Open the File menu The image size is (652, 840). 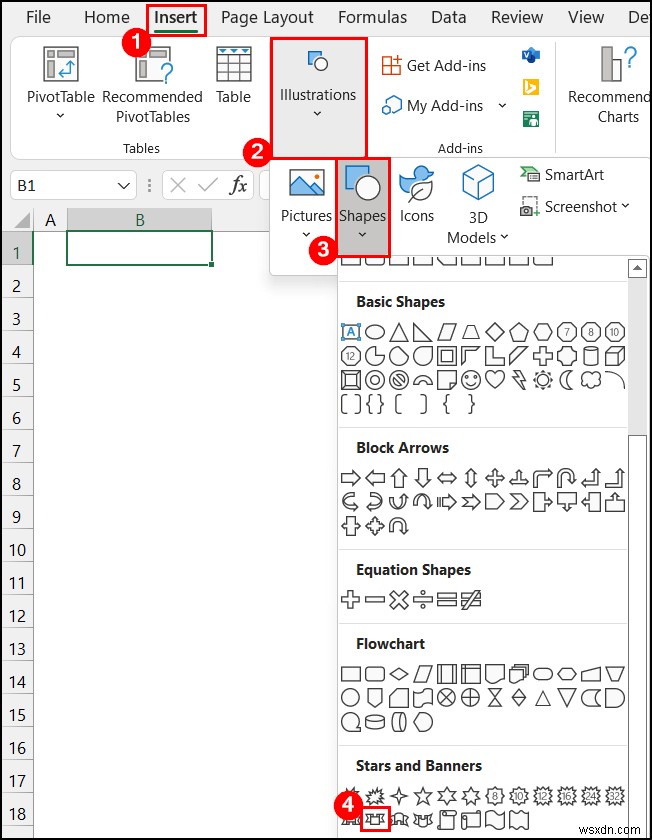point(38,18)
